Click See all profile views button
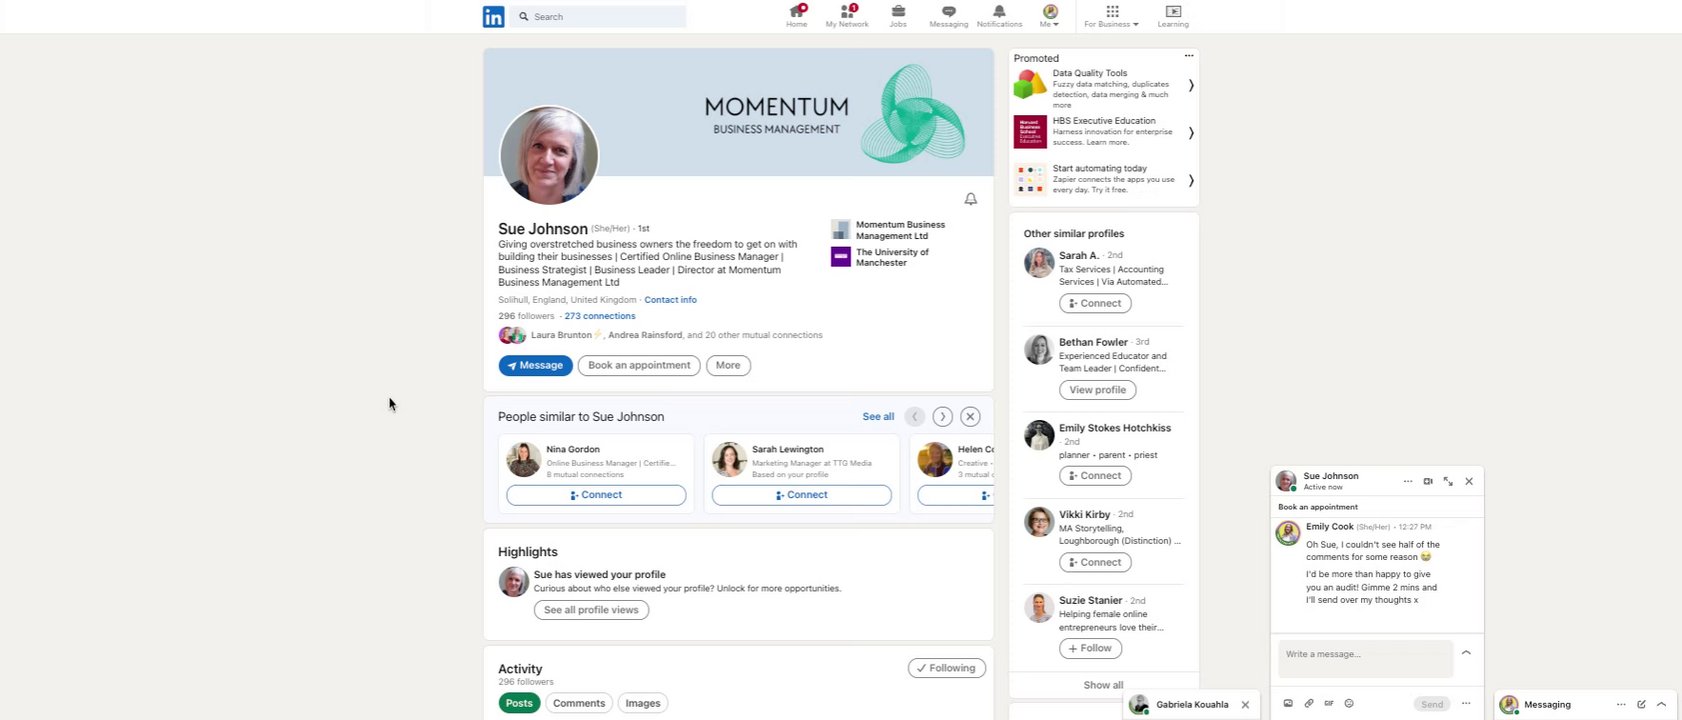 [x=591, y=610]
